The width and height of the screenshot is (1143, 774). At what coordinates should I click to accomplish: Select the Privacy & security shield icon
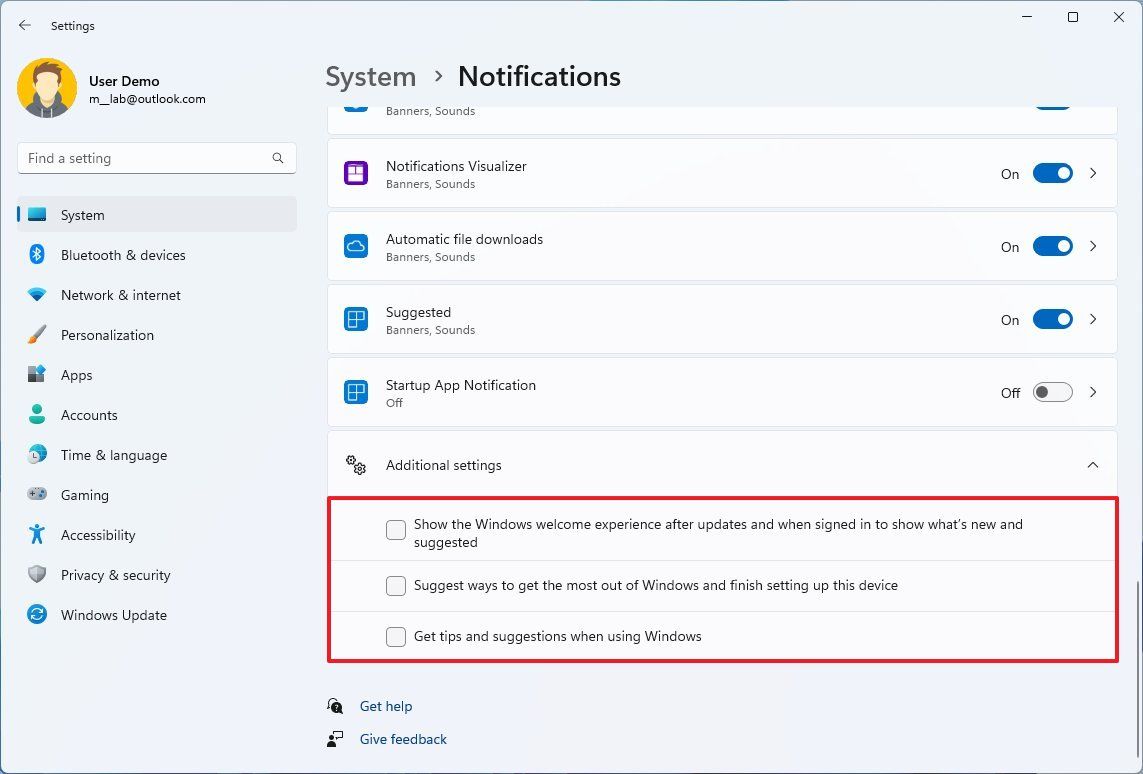point(36,575)
